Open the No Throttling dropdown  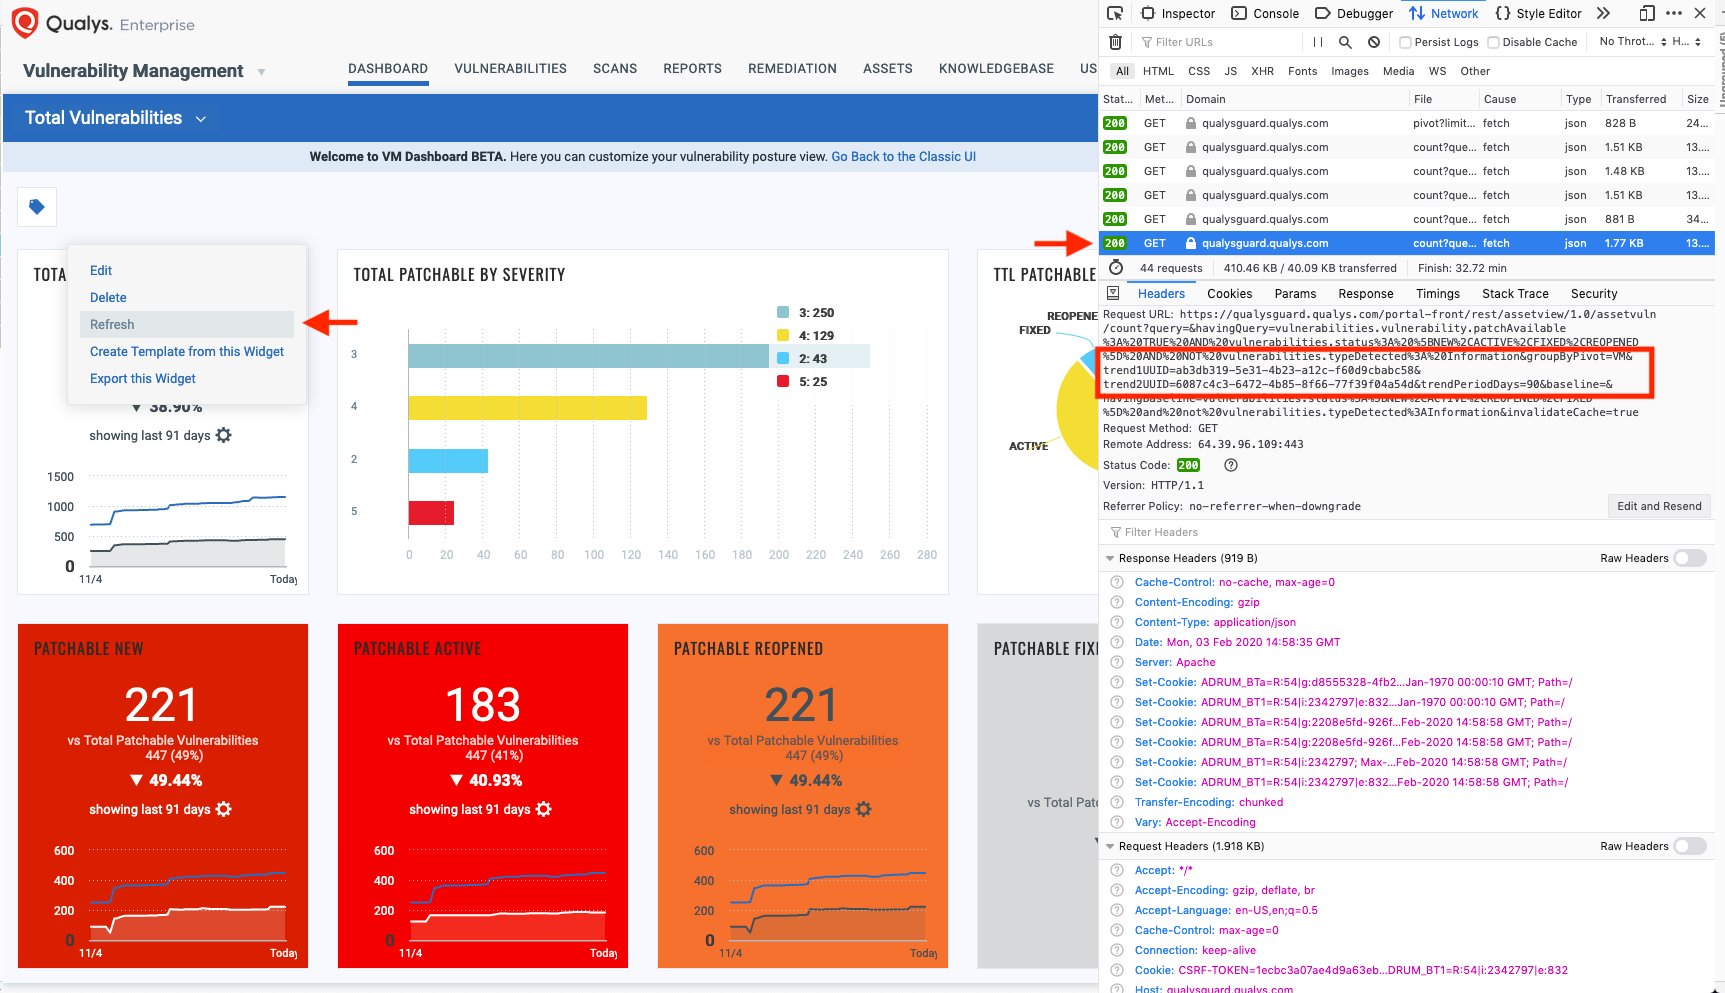click(x=1628, y=42)
